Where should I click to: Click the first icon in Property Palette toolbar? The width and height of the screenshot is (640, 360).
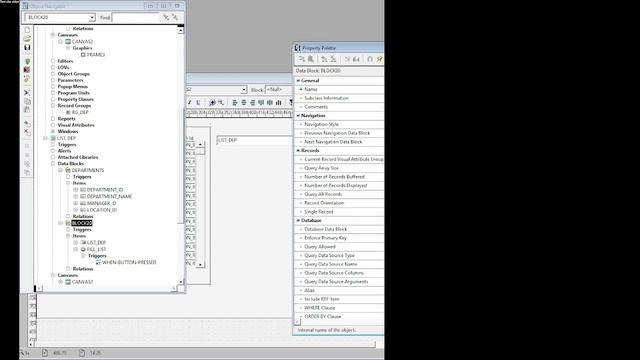pos(302,59)
